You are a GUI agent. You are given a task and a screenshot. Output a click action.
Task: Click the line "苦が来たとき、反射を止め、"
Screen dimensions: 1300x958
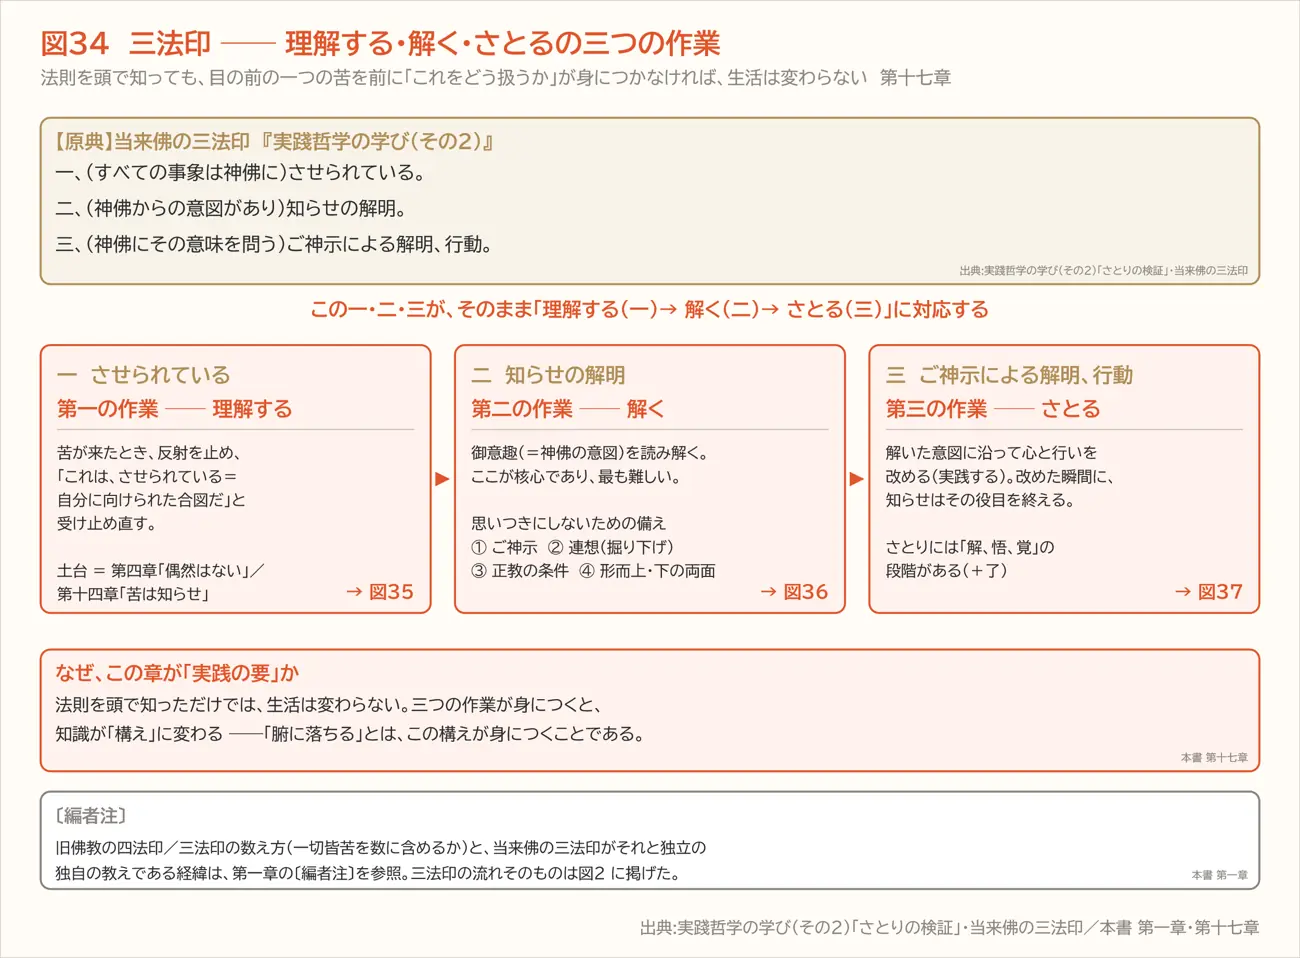pyautogui.click(x=149, y=453)
